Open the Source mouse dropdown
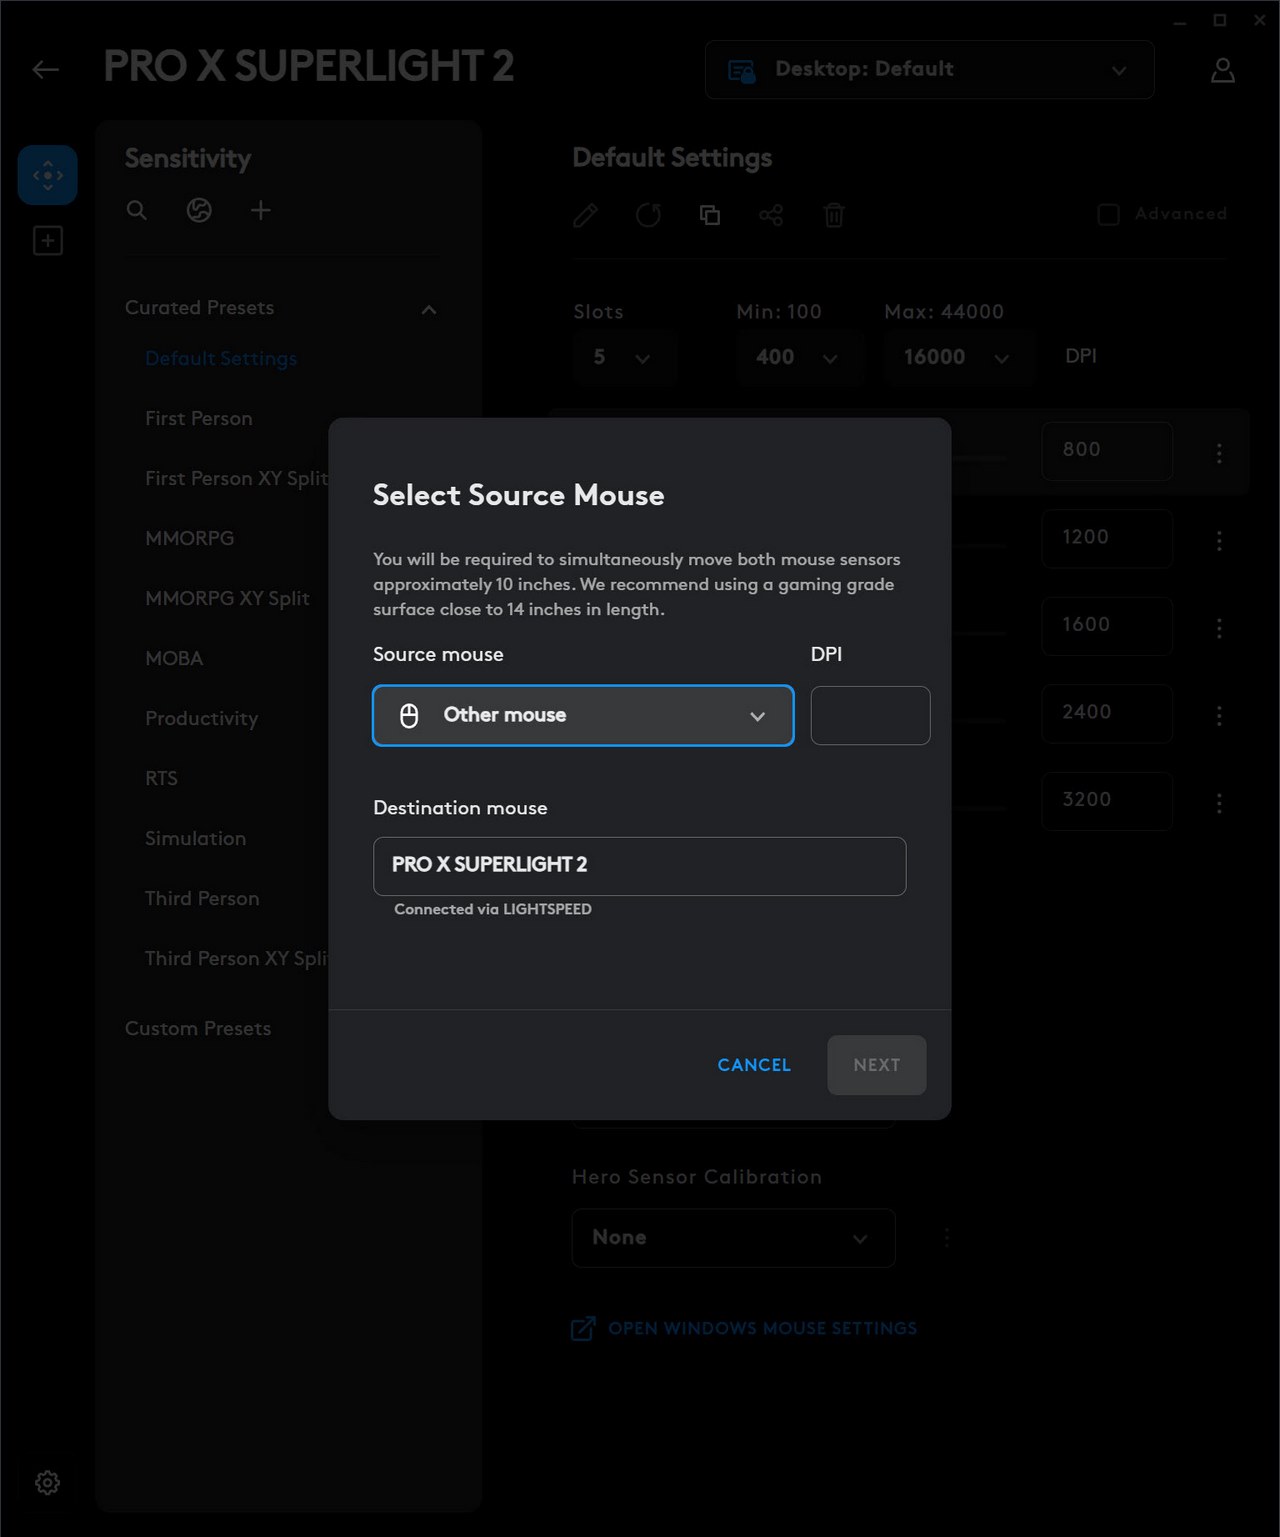1280x1537 pixels. pos(583,715)
